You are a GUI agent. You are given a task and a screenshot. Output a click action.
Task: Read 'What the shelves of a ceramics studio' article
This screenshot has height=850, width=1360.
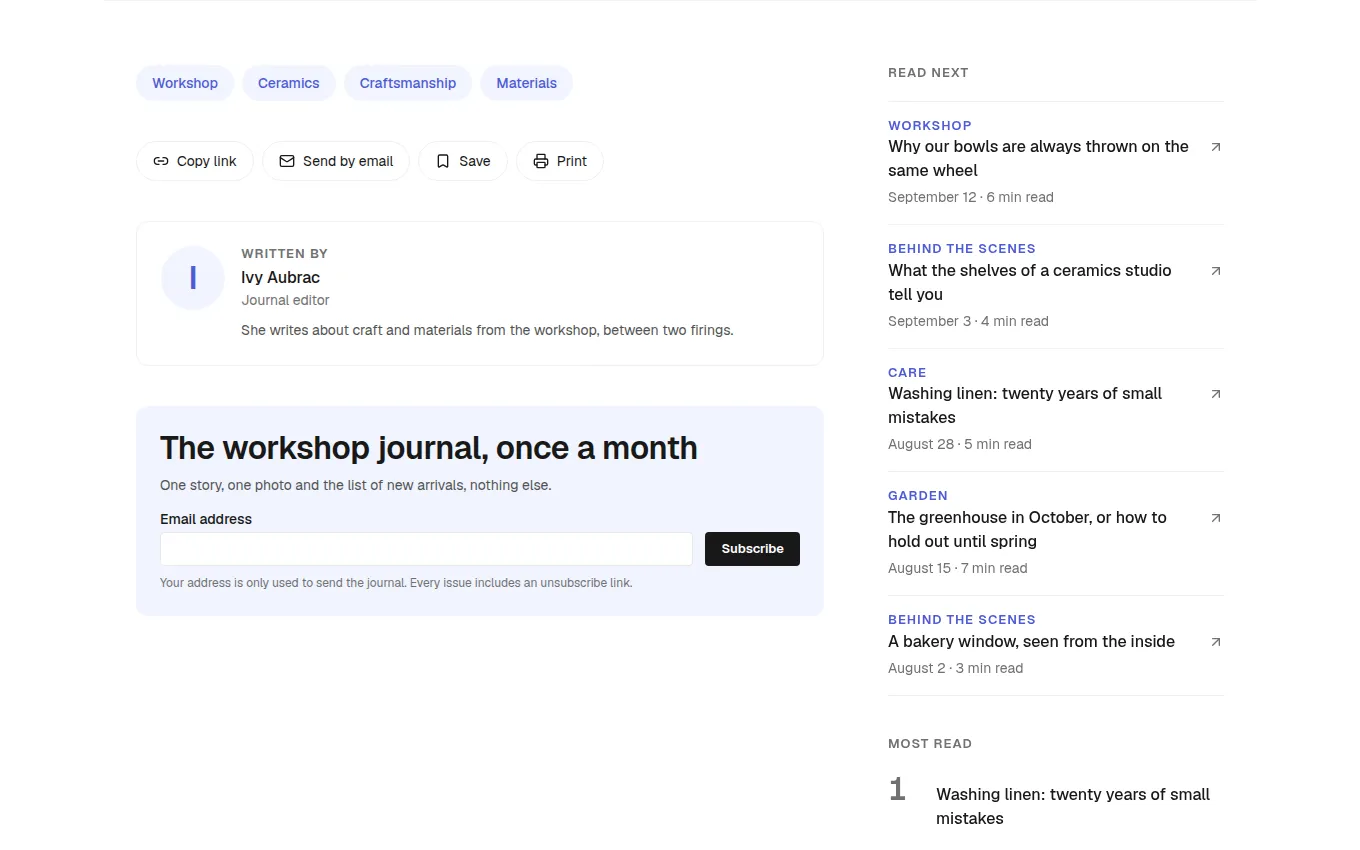pyautogui.click(x=1030, y=282)
